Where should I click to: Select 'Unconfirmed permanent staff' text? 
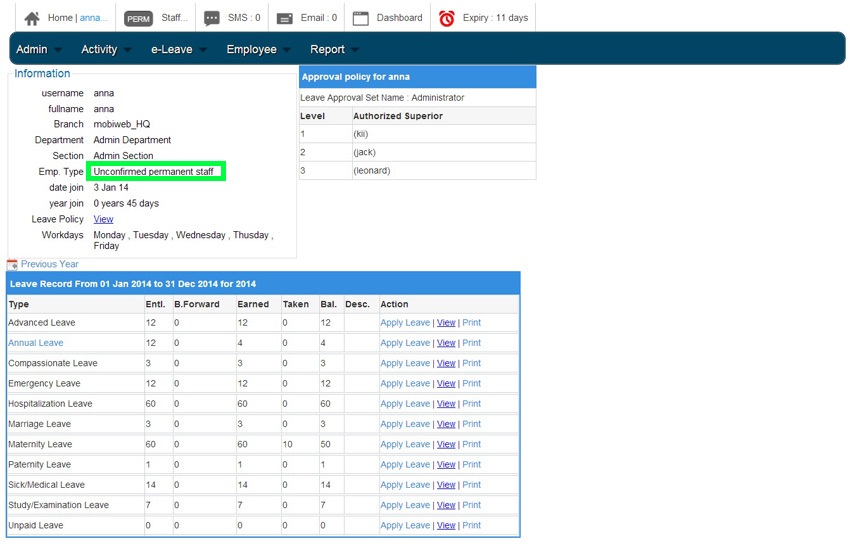point(153,172)
